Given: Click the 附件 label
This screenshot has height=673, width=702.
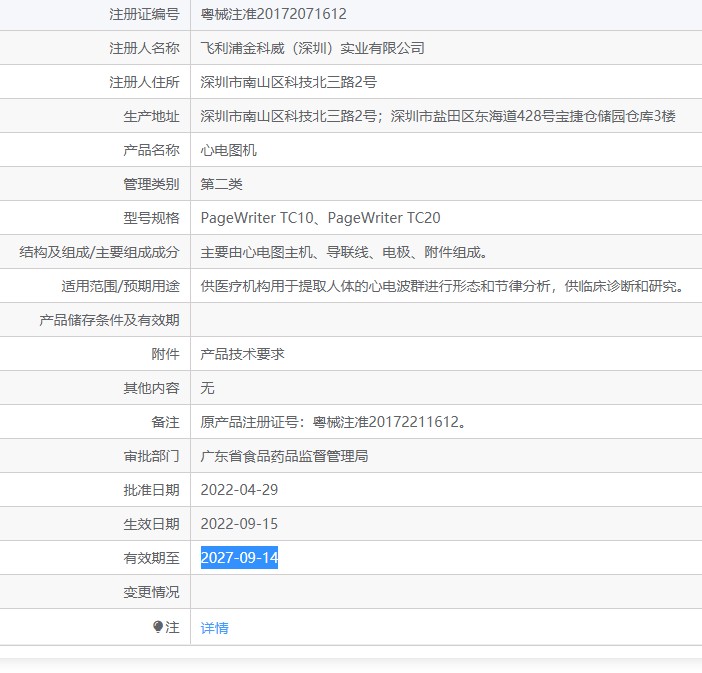Looking at the screenshot, I should pos(165,354).
